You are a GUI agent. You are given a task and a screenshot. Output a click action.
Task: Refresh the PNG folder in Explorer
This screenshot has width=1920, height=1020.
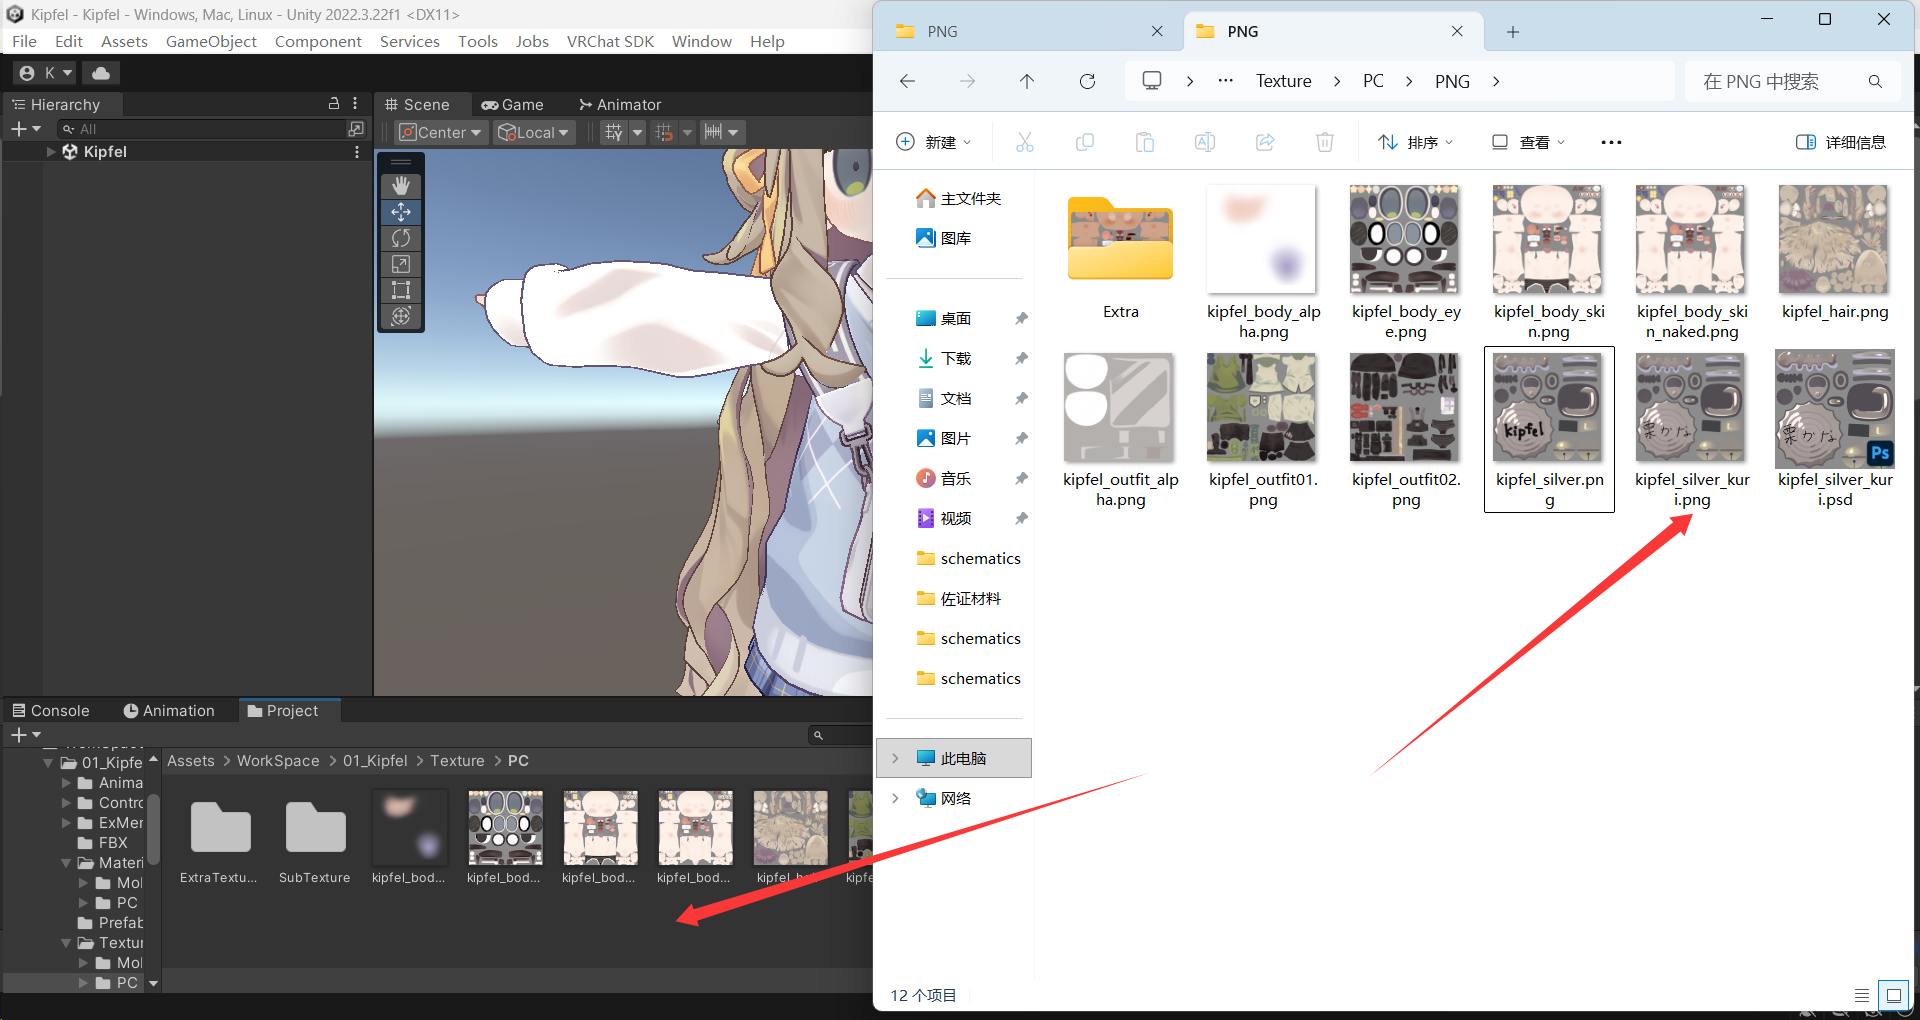[1087, 82]
